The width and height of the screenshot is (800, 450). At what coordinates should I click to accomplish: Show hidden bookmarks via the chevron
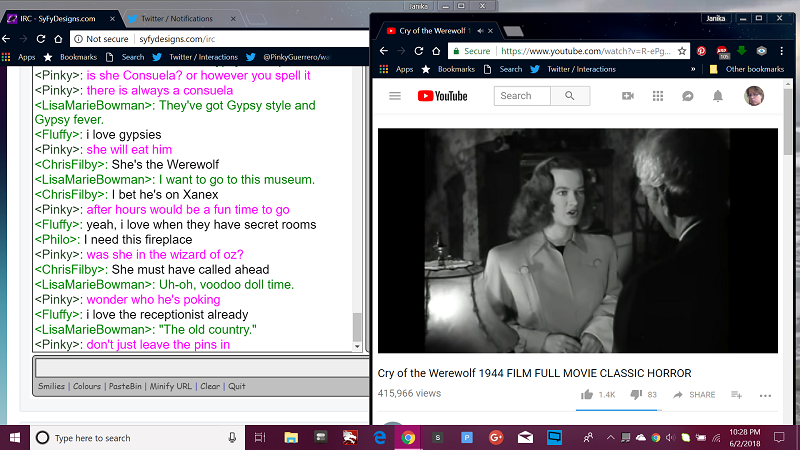point(693,69)
